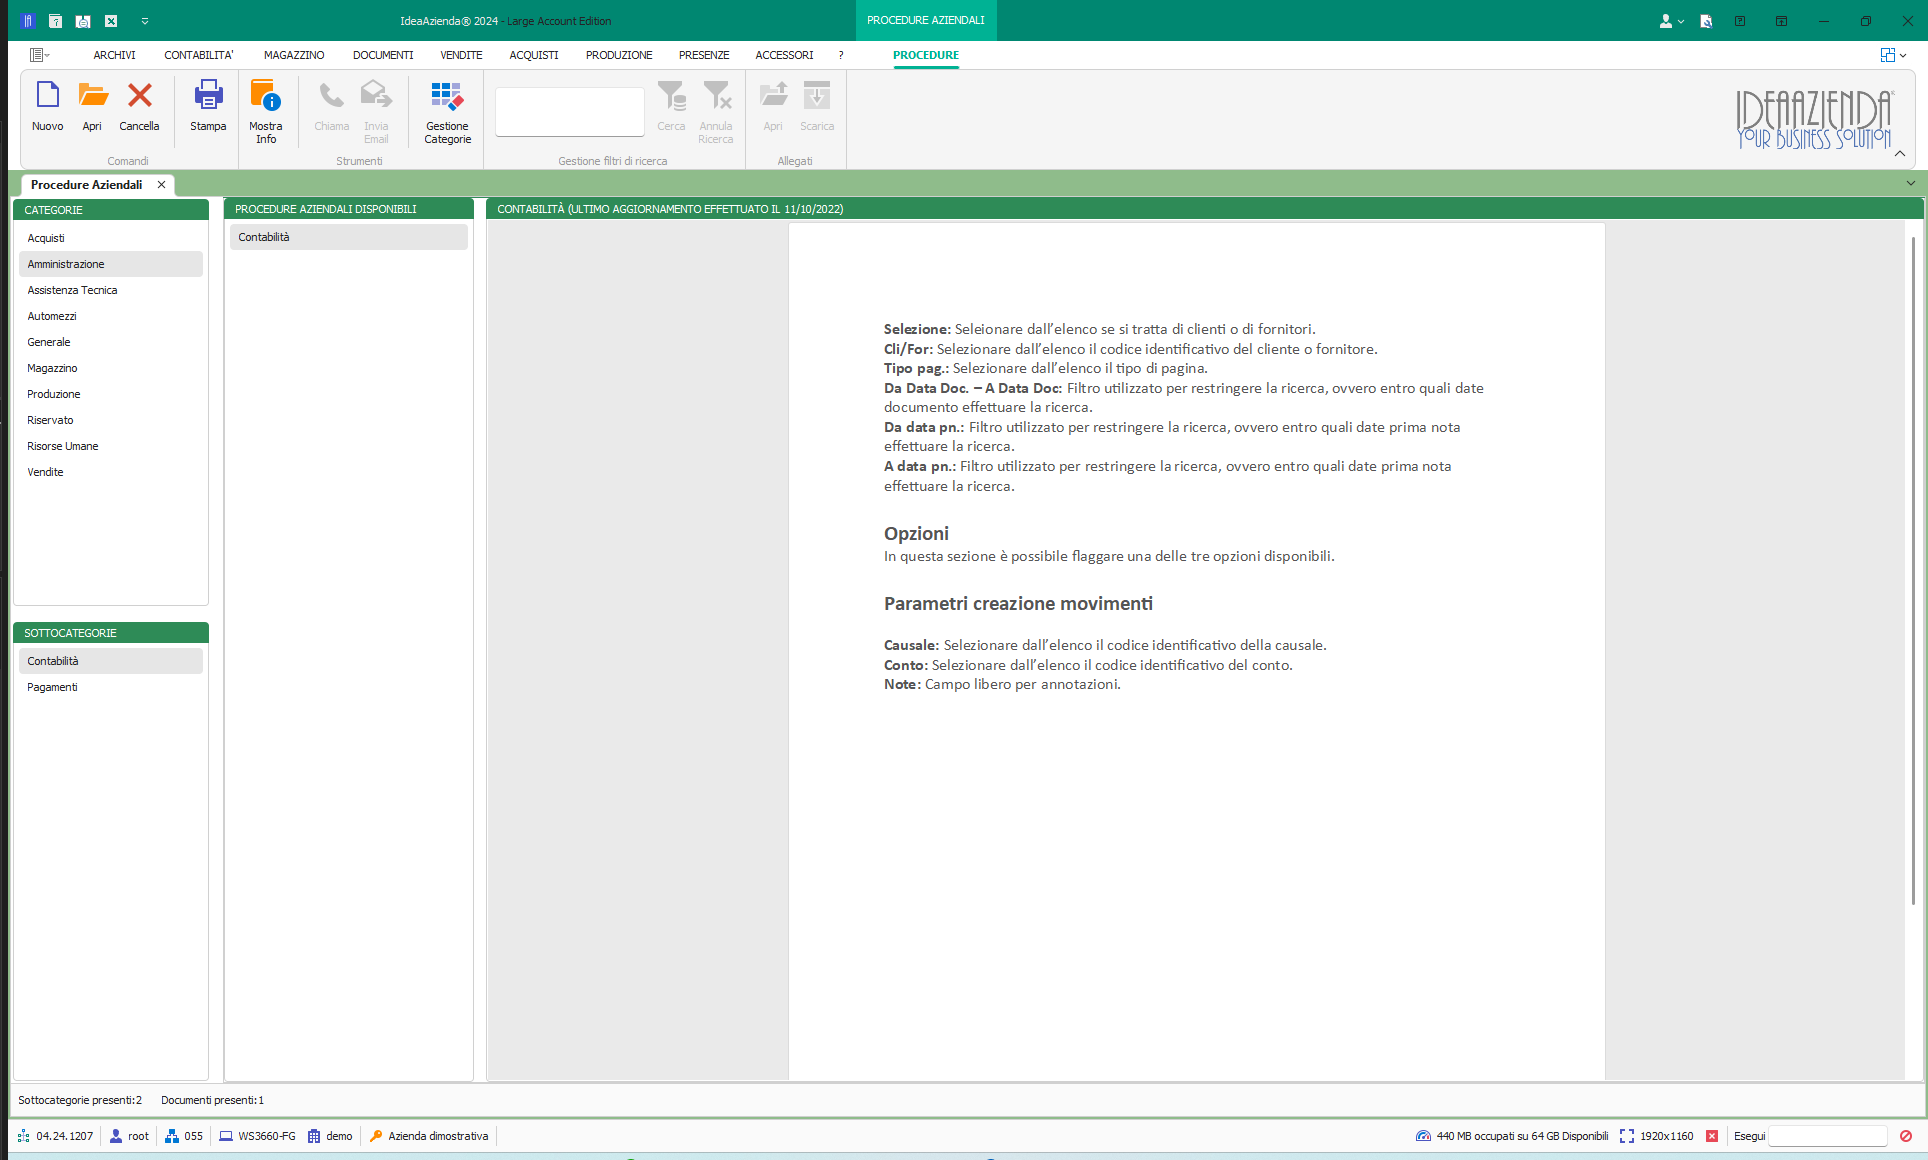This screenshot has height=1160, width=1928.
Task: Open the application menu dropdown left of ARCHIVI
Action: coord(40,55)
